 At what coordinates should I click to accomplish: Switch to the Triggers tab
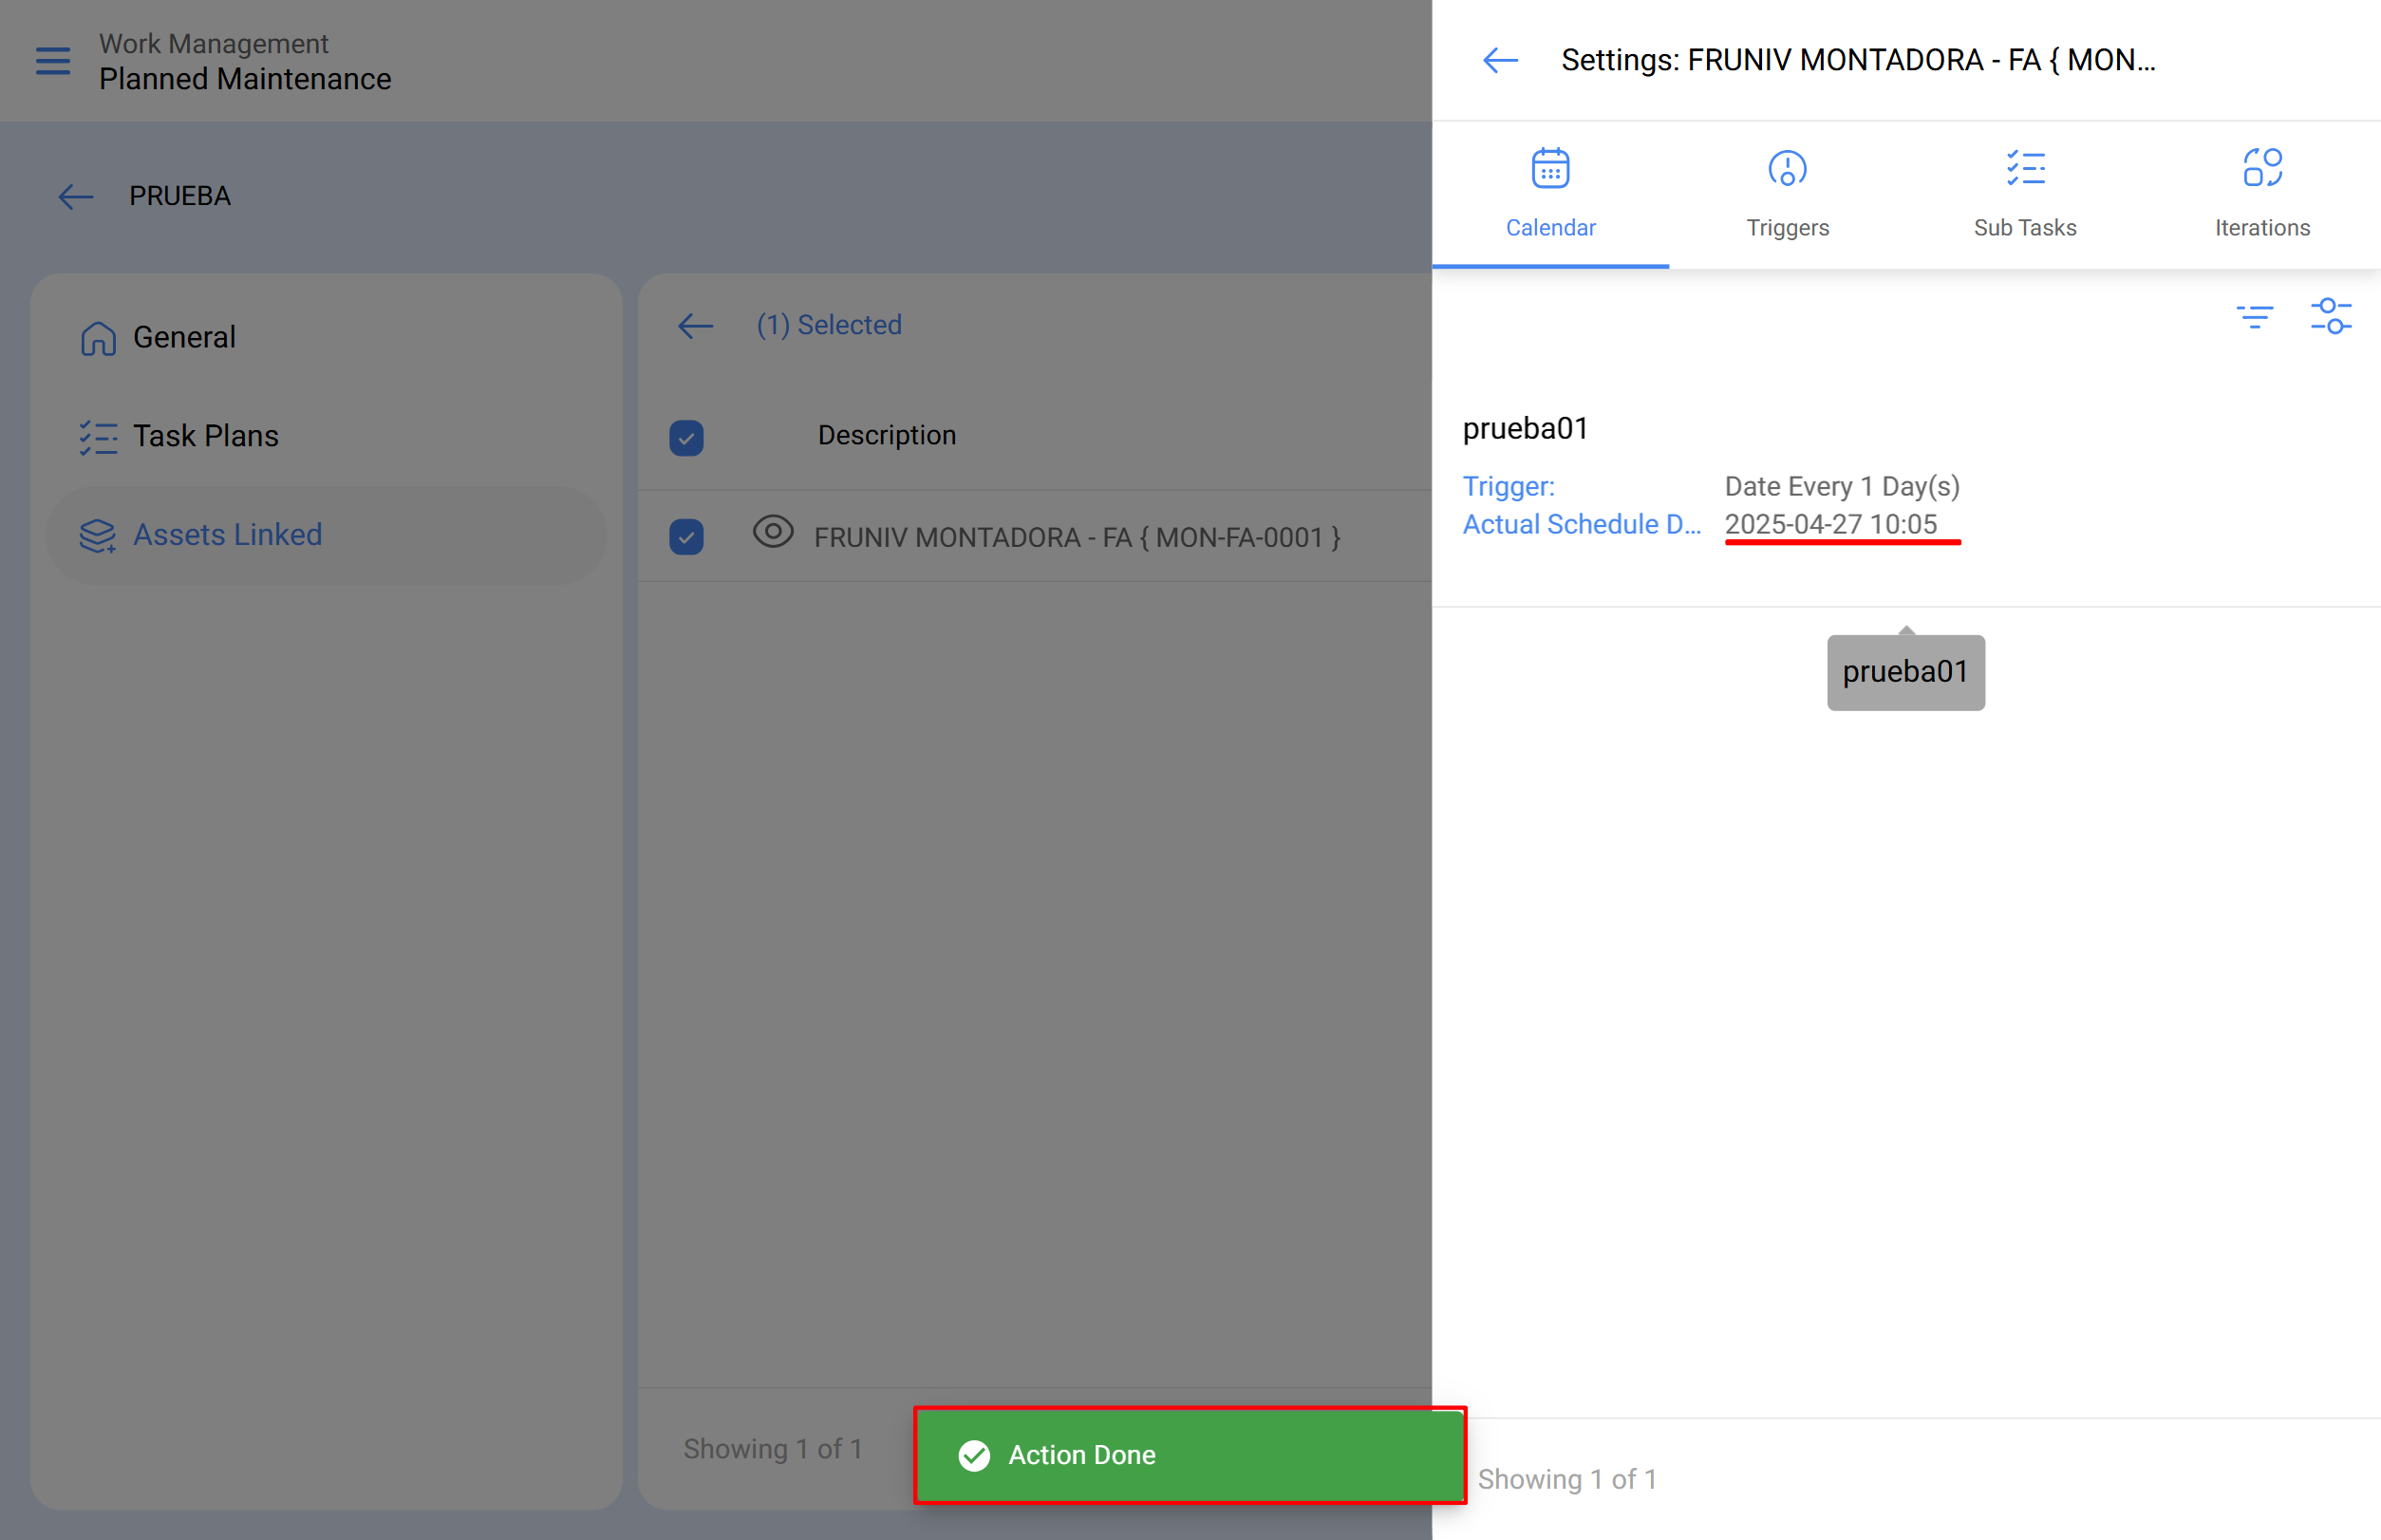(x=1787, y=193)
